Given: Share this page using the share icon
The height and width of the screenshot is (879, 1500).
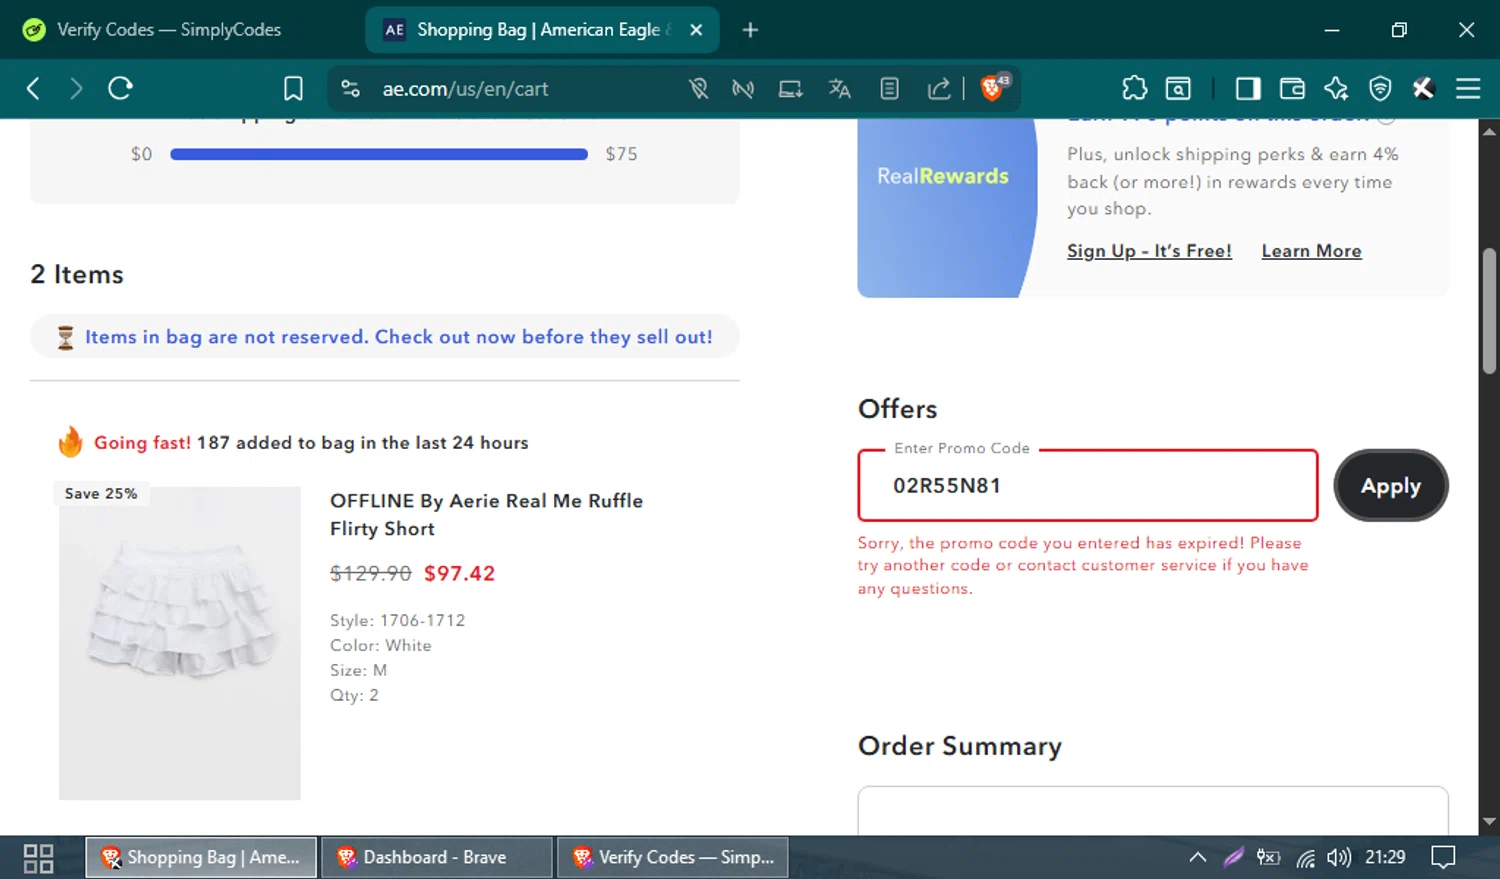Looking at the screenshot, I should (x=938, y=89).
